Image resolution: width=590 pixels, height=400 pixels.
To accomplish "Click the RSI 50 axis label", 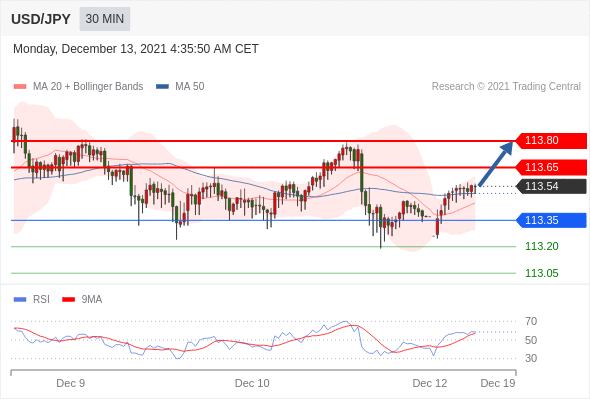I will coord(531,340).
